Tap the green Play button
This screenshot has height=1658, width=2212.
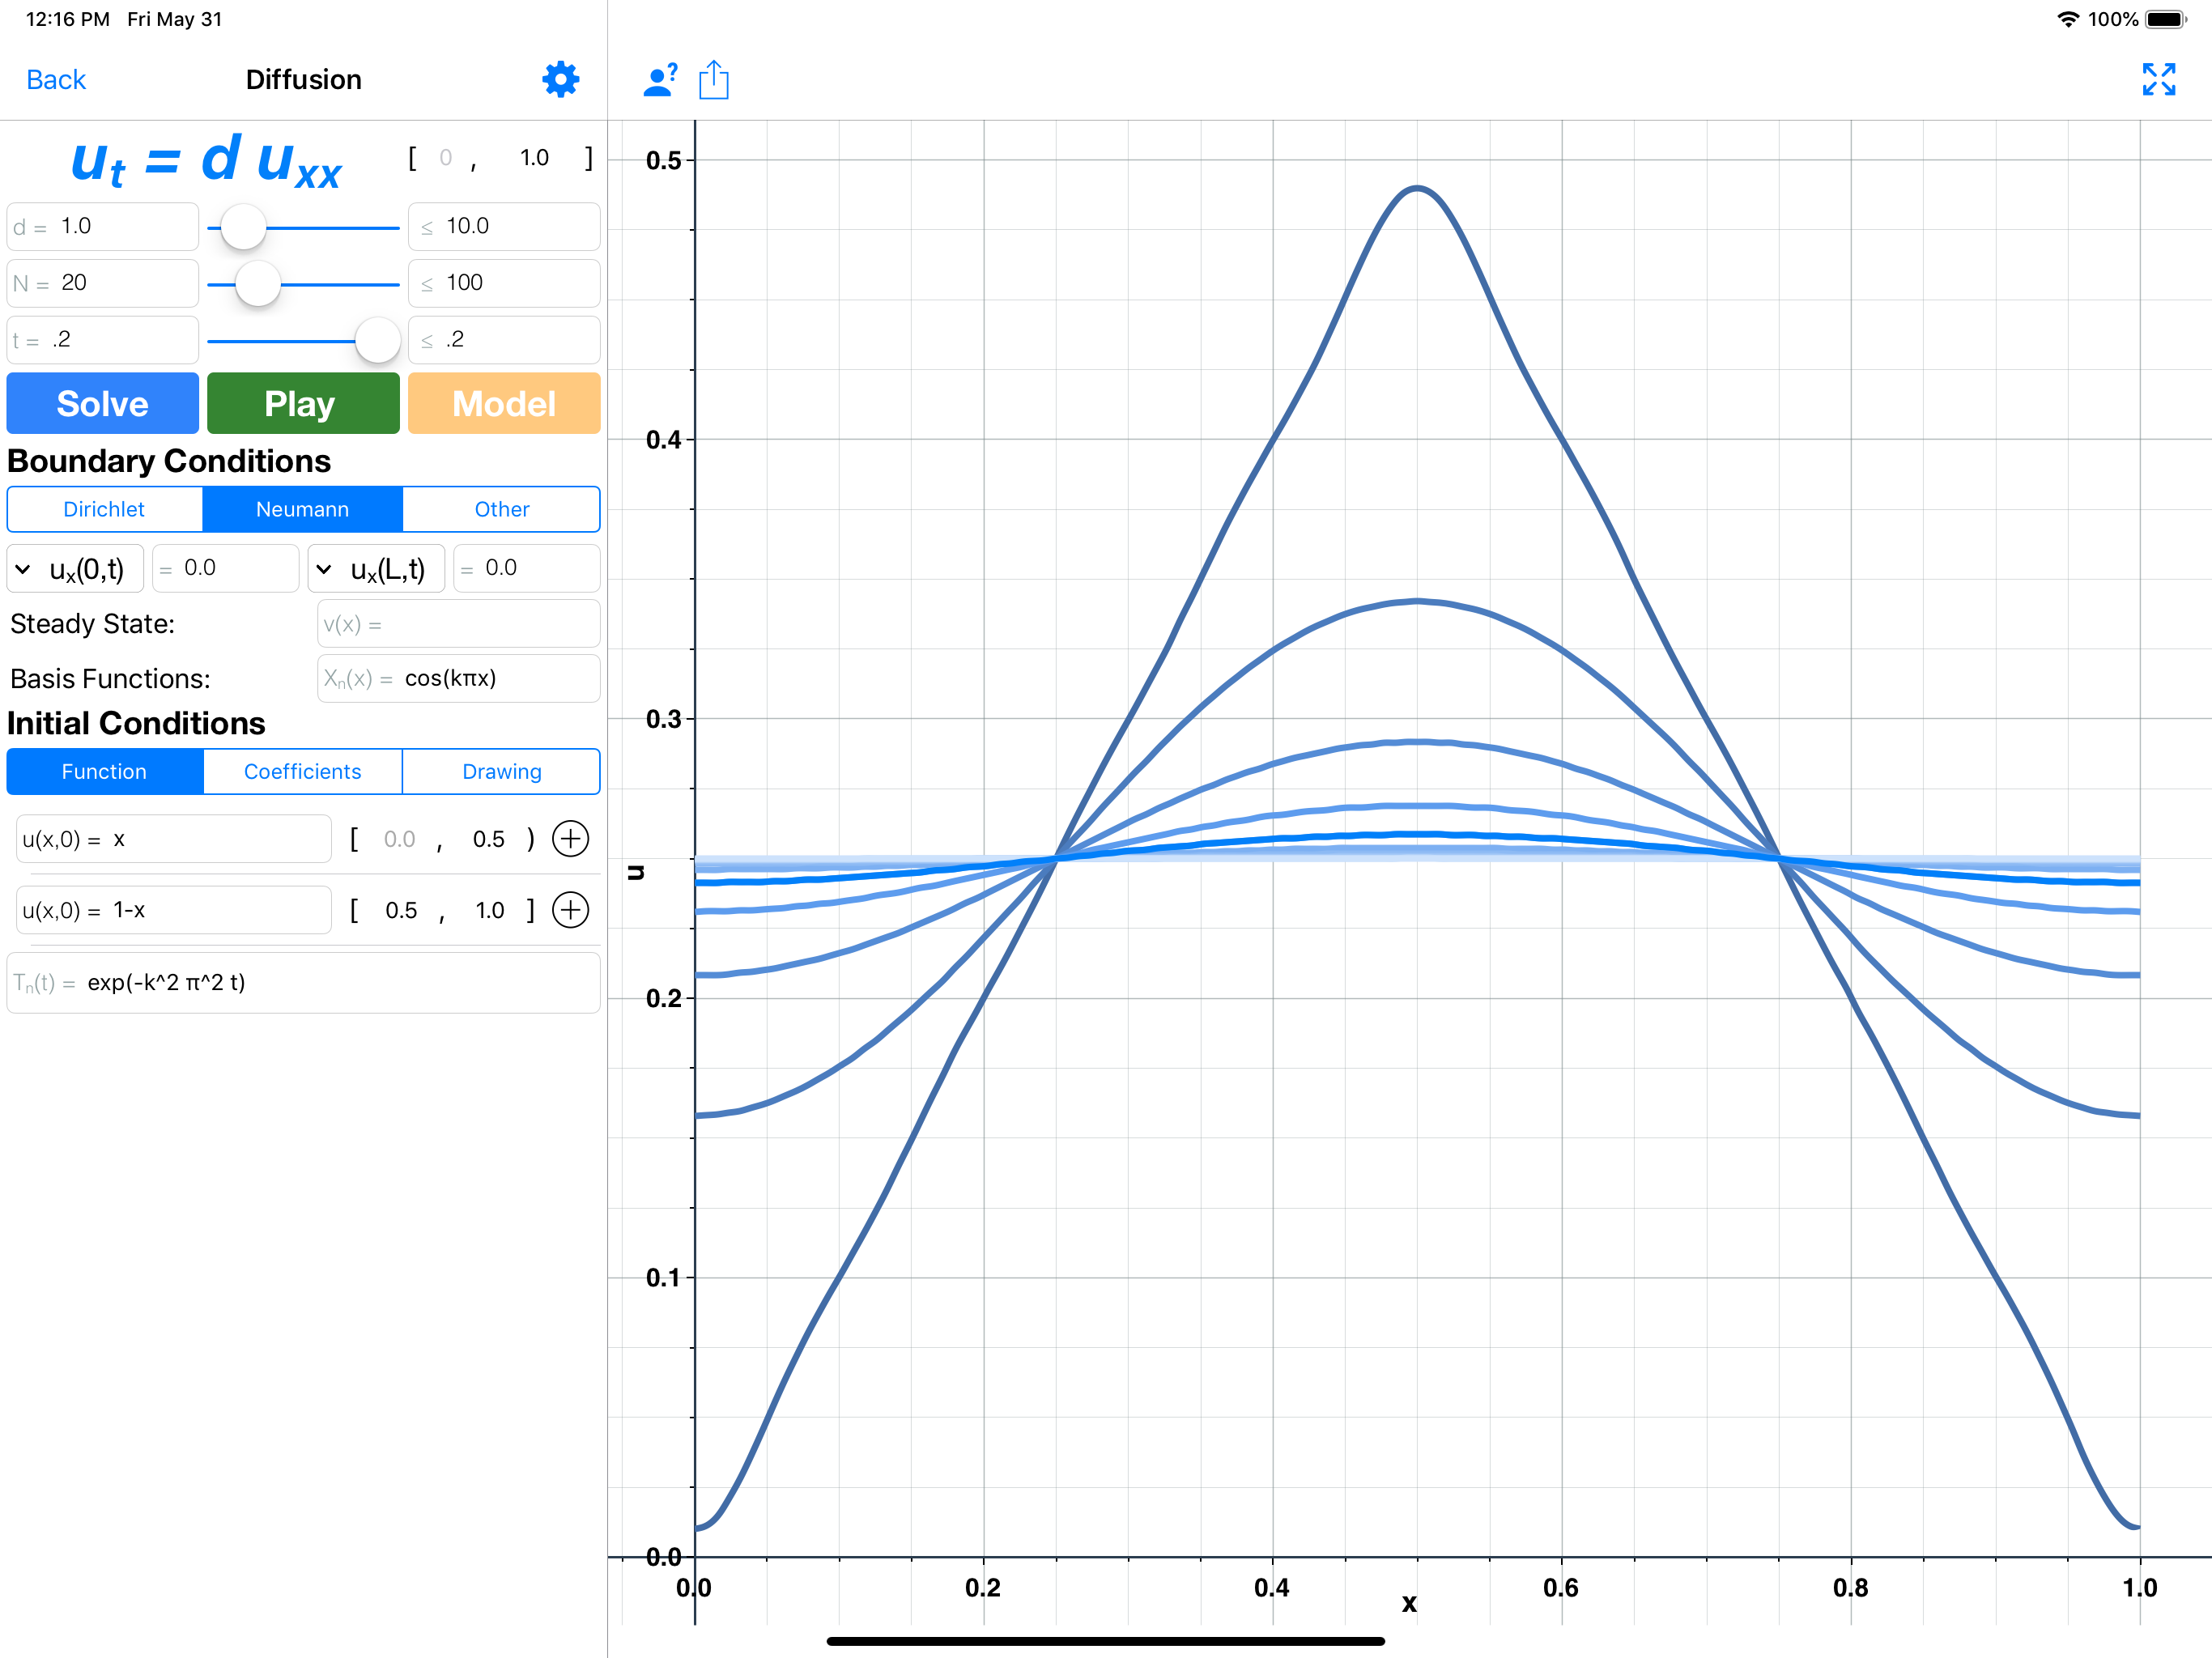pos(303,403)
